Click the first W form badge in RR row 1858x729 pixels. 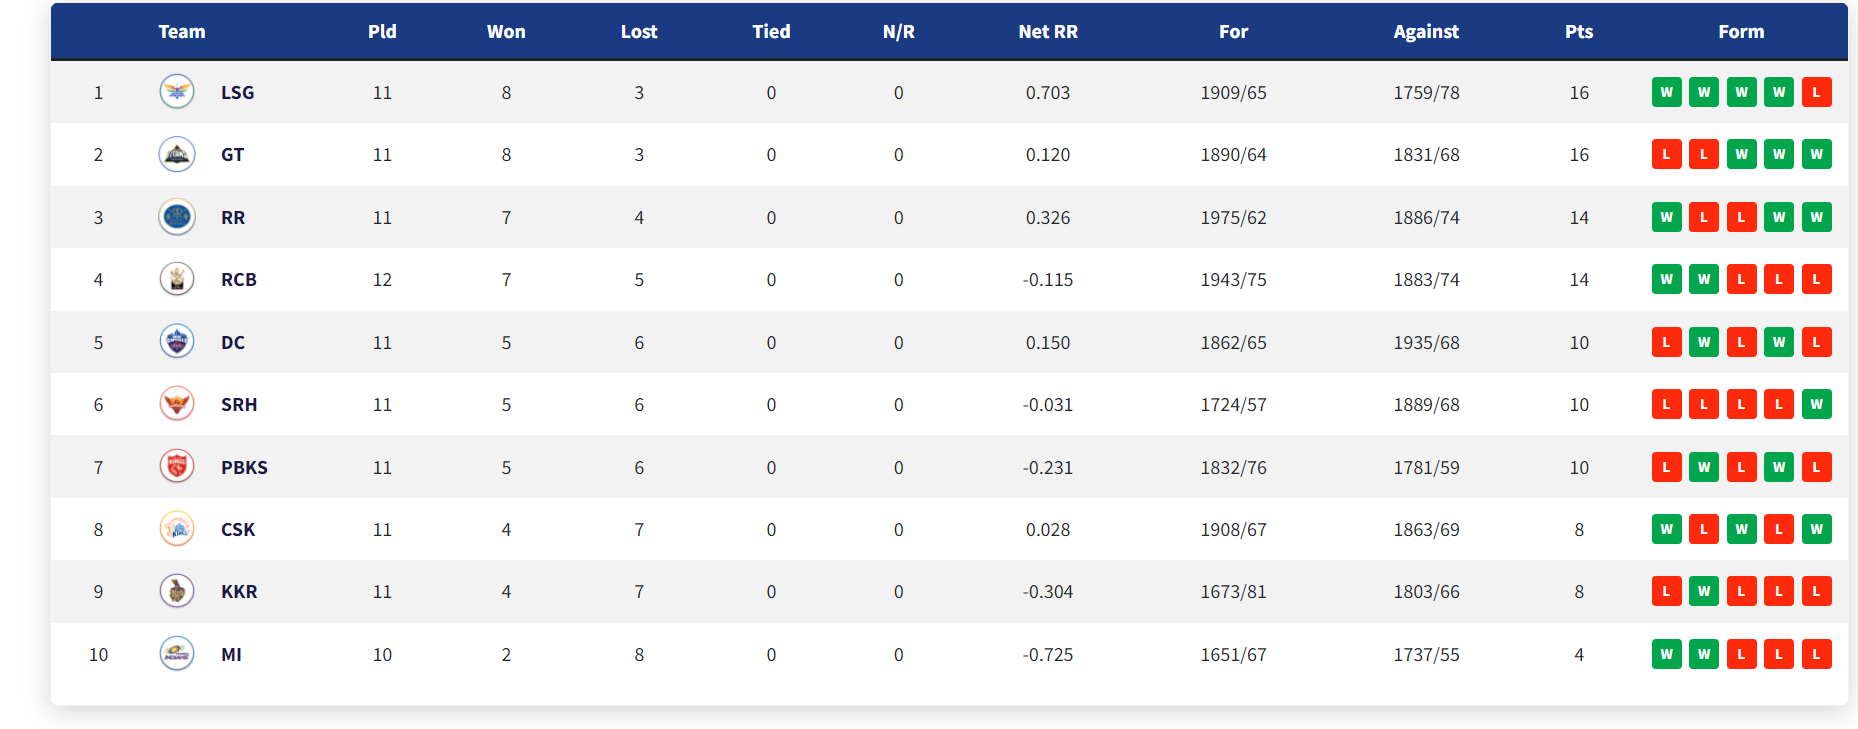coord(1666,217)
